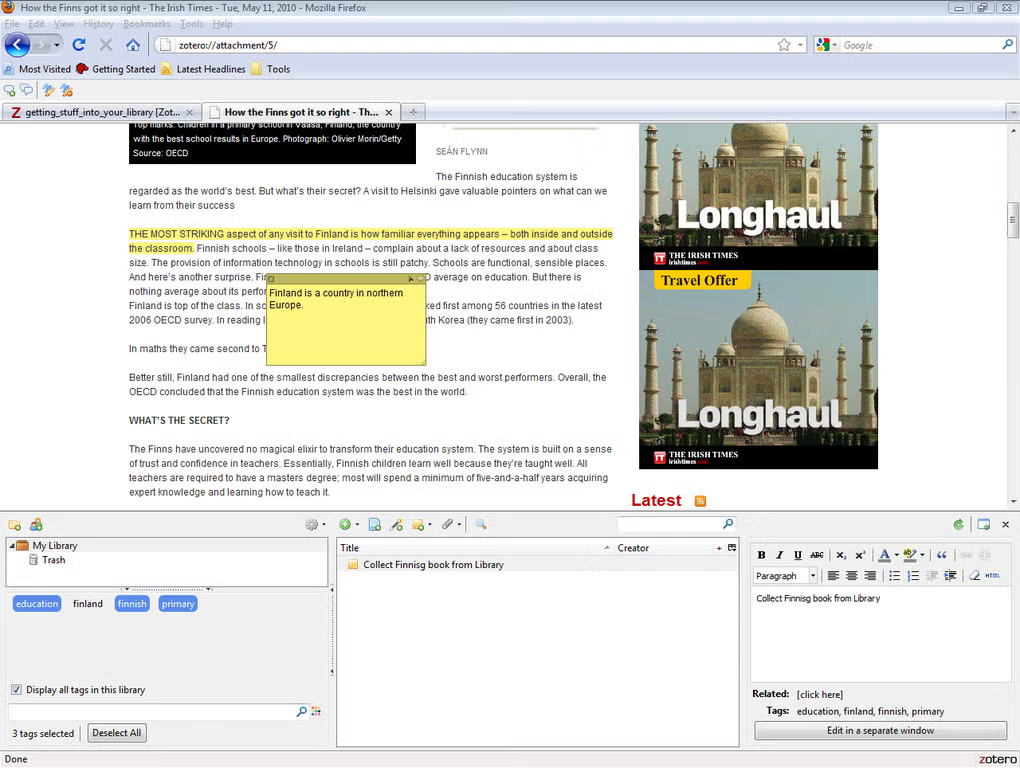Click the Zotero sync refresh icon
The width and height of the screenshot is (1020, 768).
[959, 525]
